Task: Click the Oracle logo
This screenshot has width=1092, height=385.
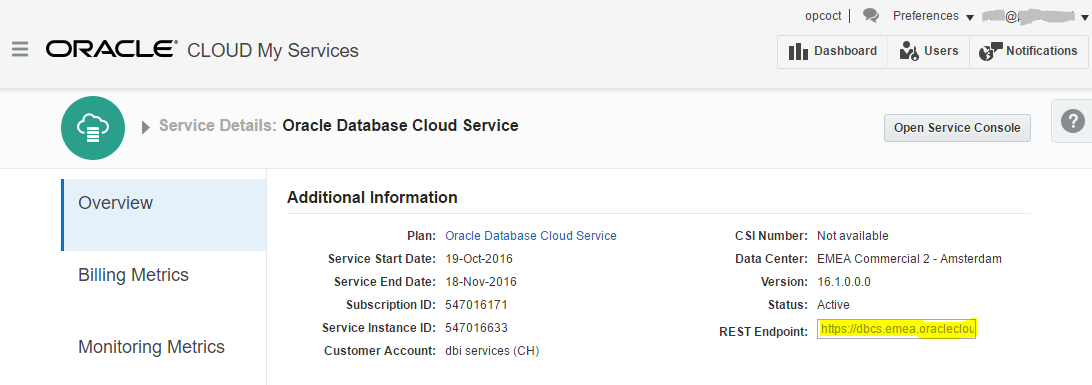Action: tap(111, 49)
